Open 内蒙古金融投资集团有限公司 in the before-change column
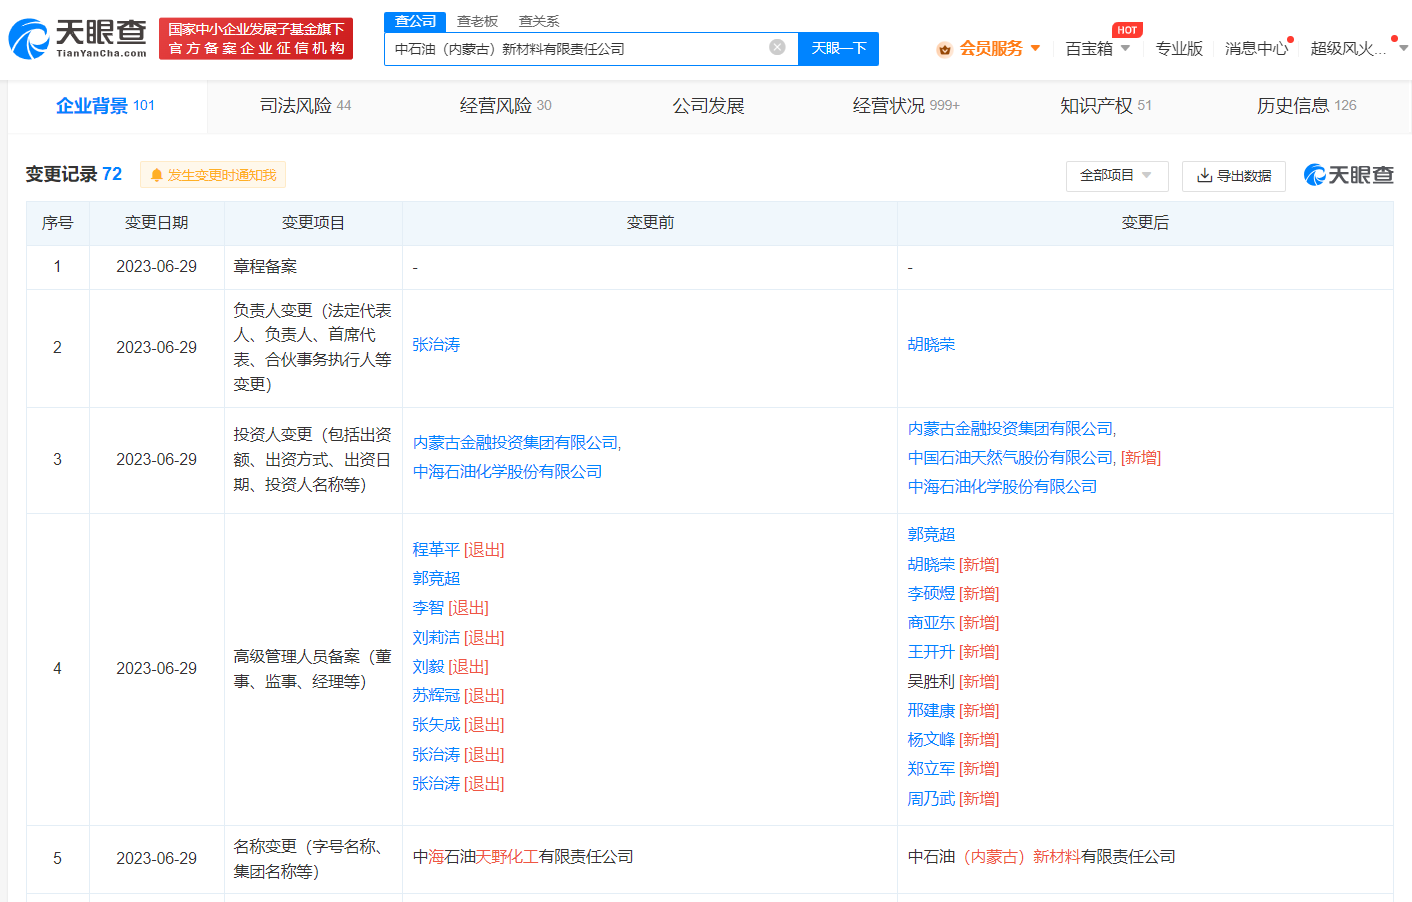Viewport: 1412px width, 902px height. point(515,442)
